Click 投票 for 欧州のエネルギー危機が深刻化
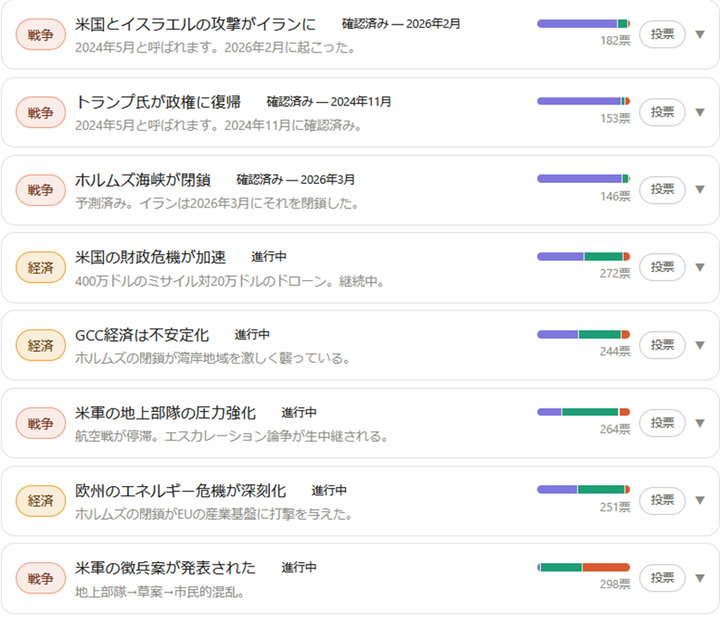The image size is (720, 617). click(x=662, y=500)
